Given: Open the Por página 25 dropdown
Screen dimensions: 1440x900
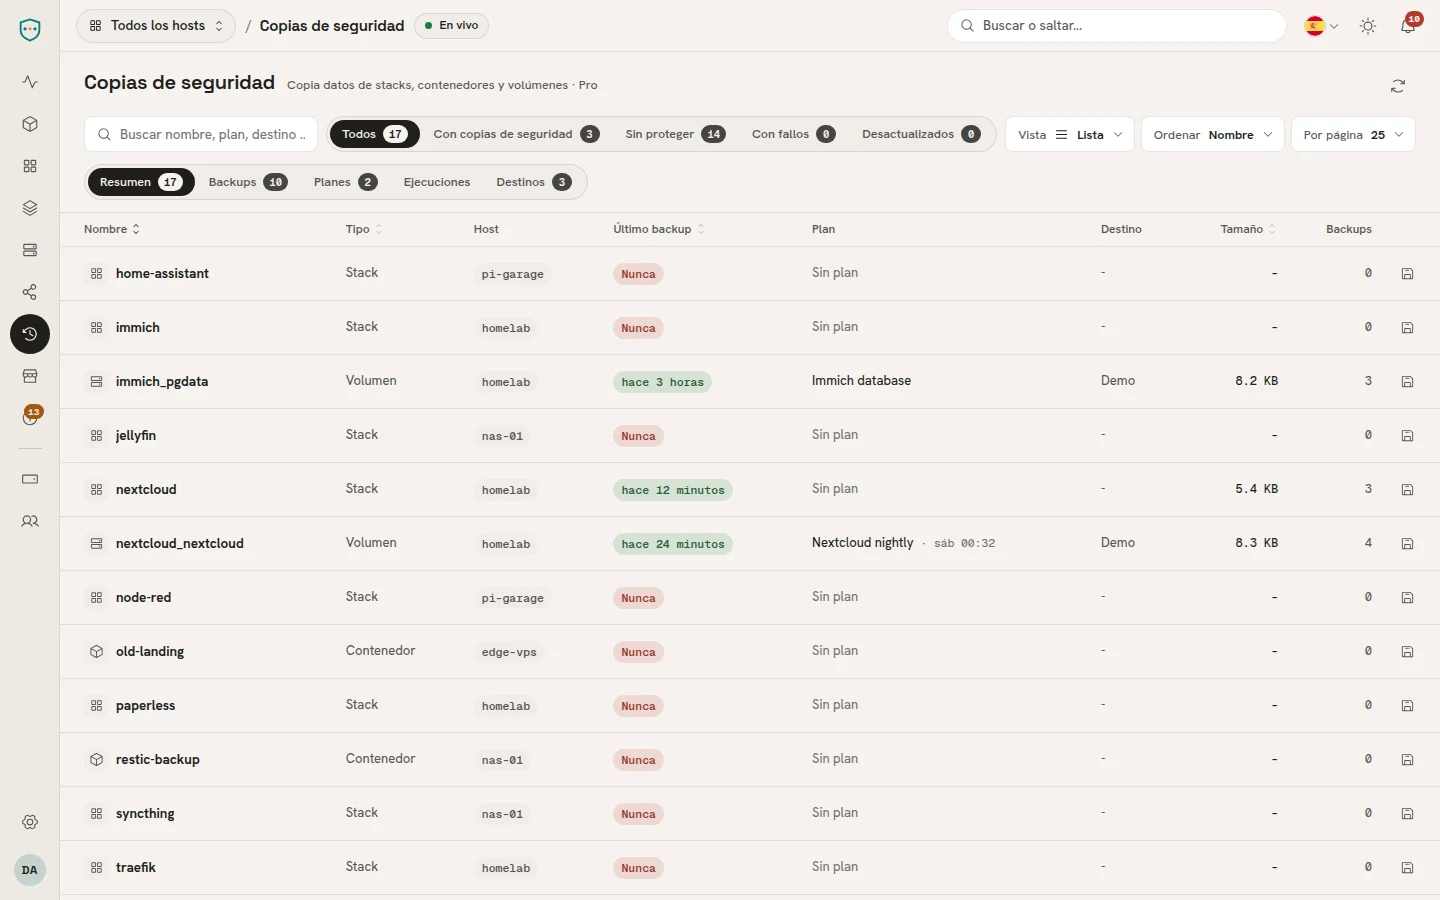Looking at the screenshot, I should point(1353,135).
